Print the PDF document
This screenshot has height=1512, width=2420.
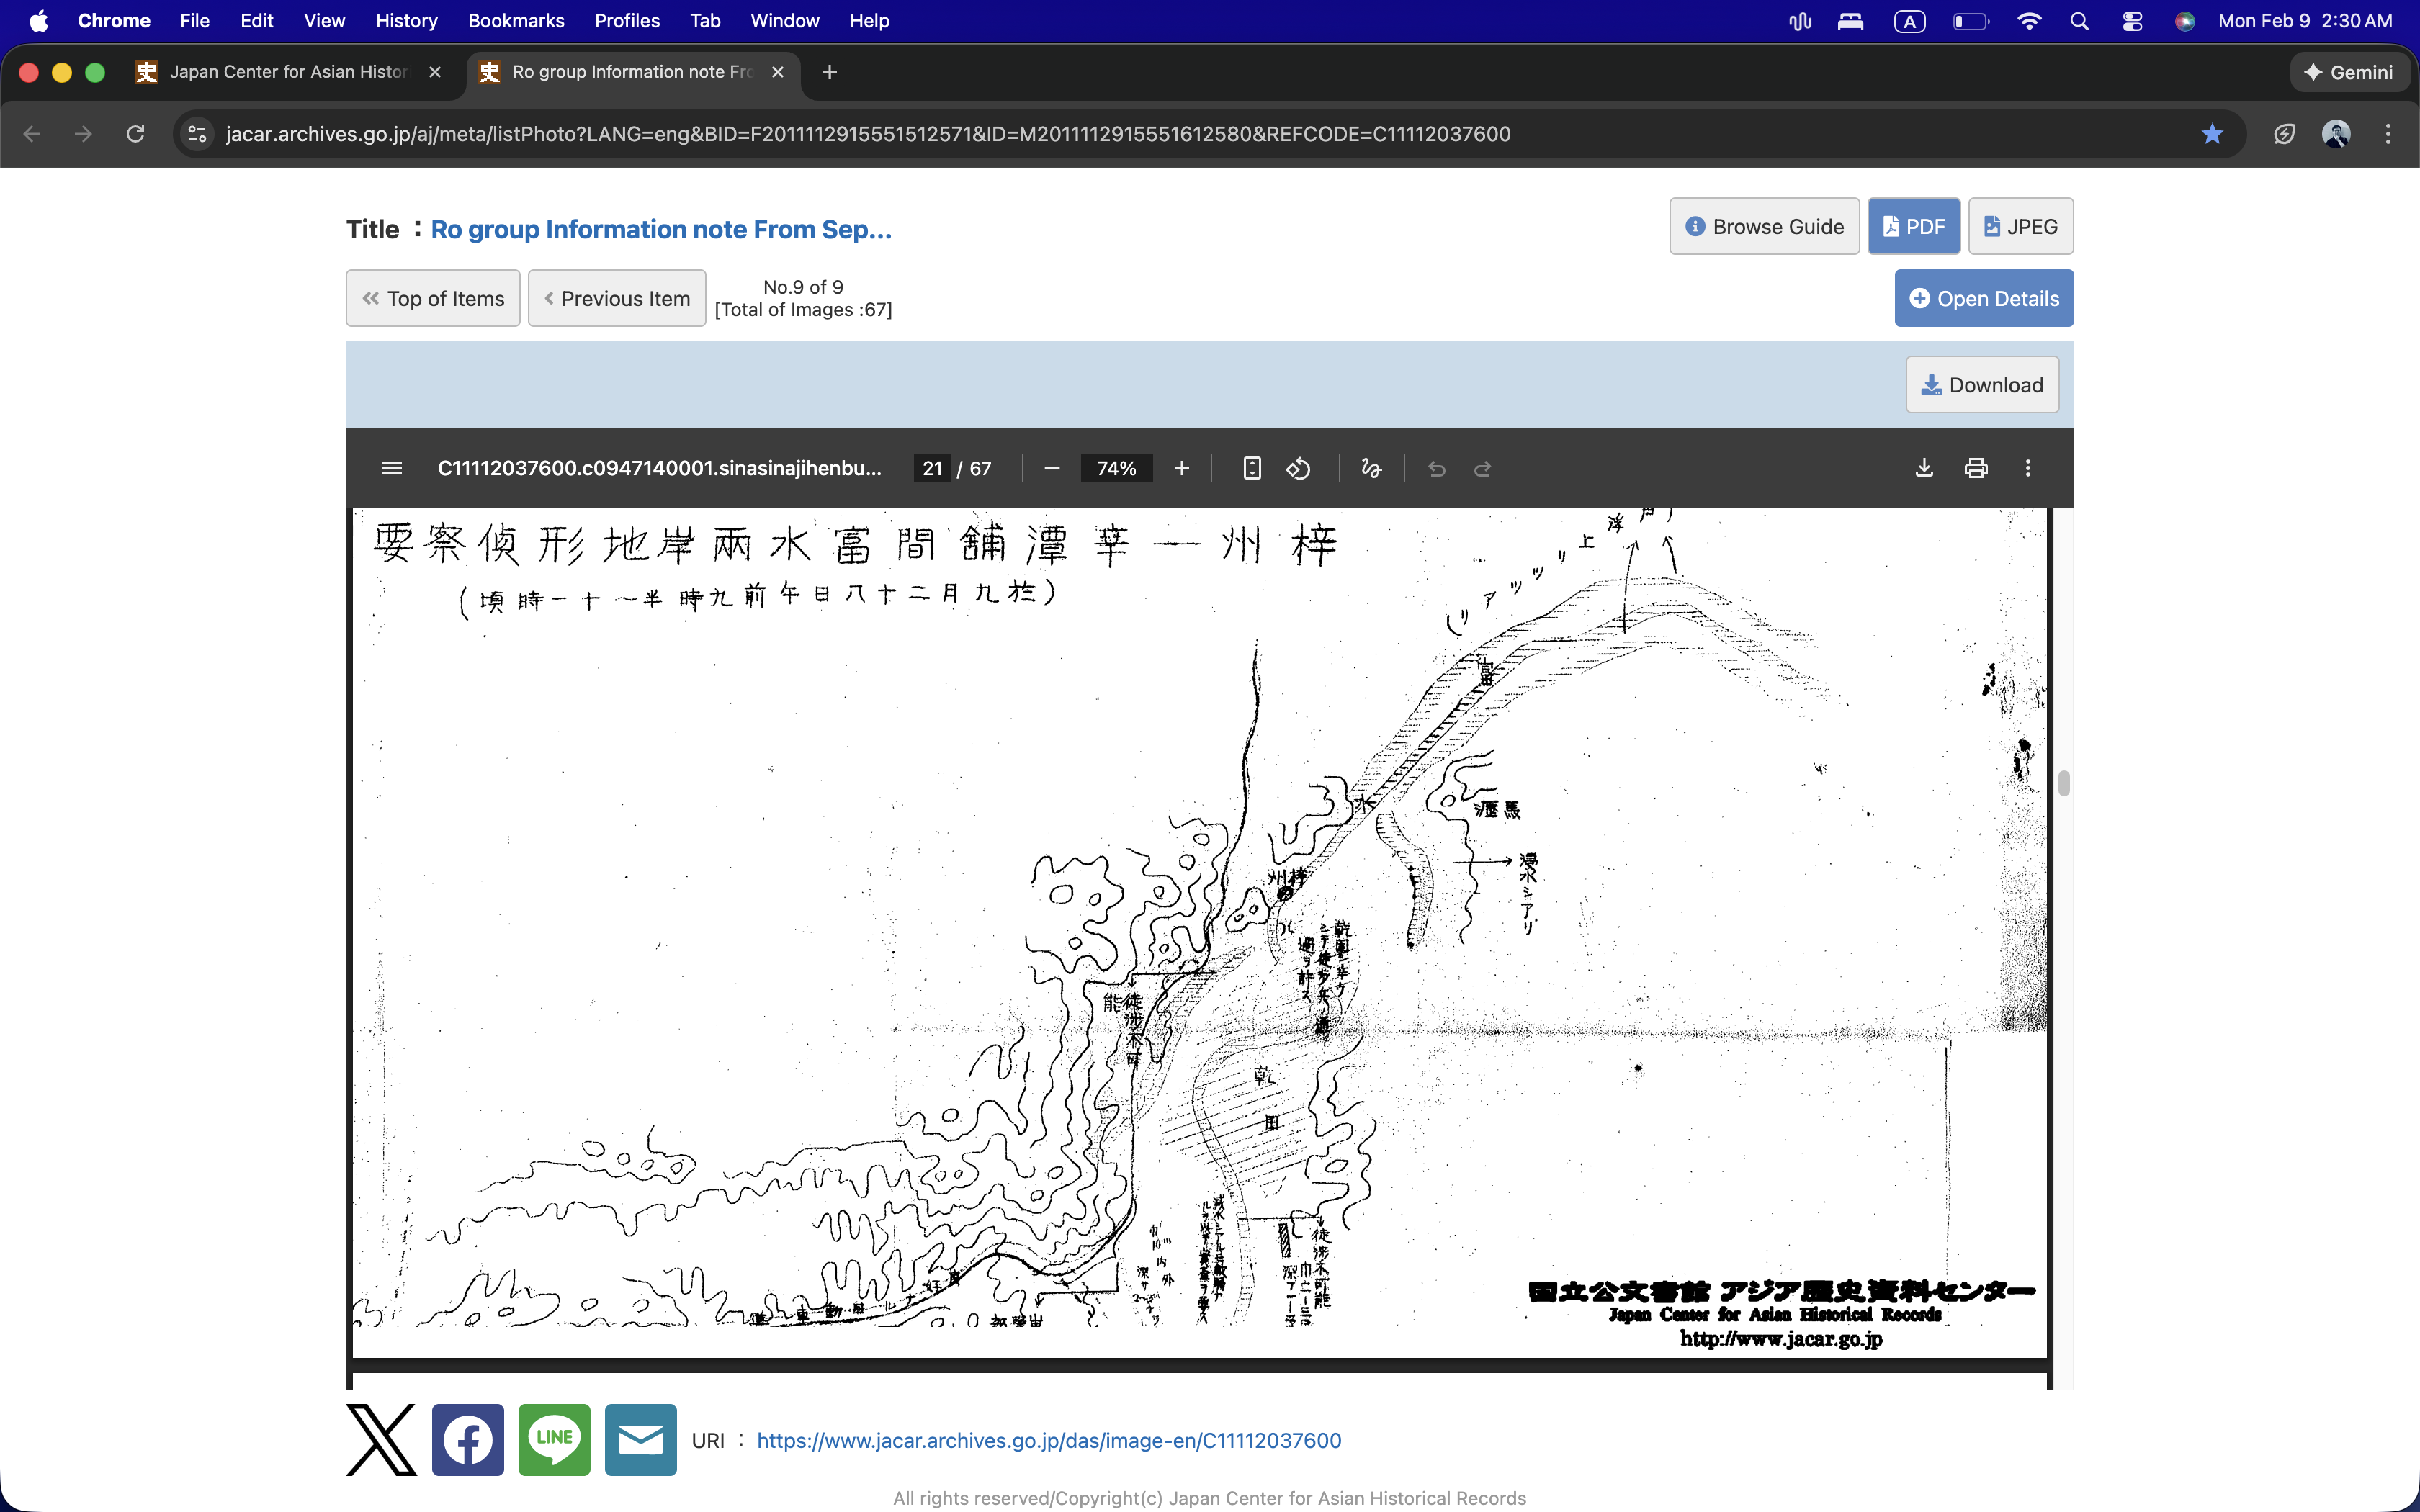pos(1975,468)
